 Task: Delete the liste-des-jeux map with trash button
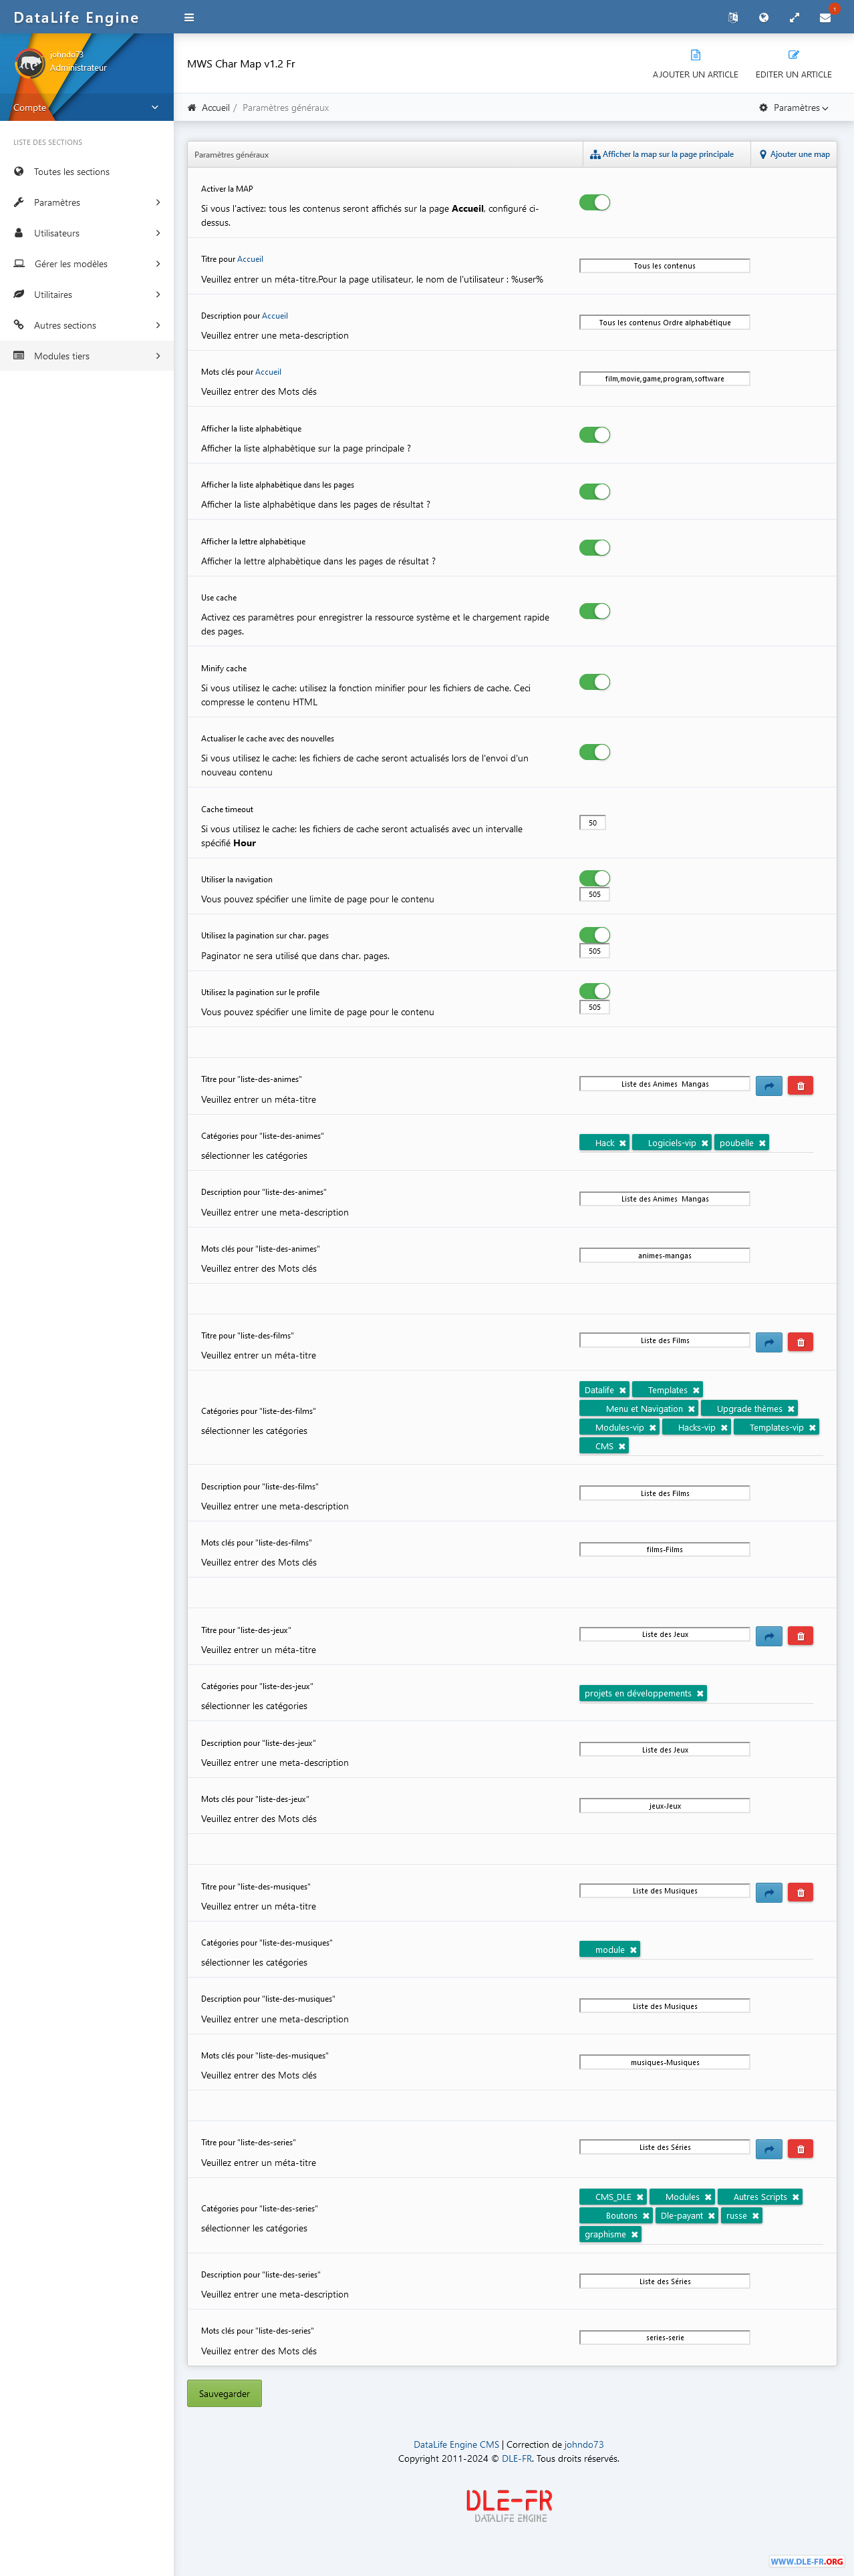(x=800, y=1636)
